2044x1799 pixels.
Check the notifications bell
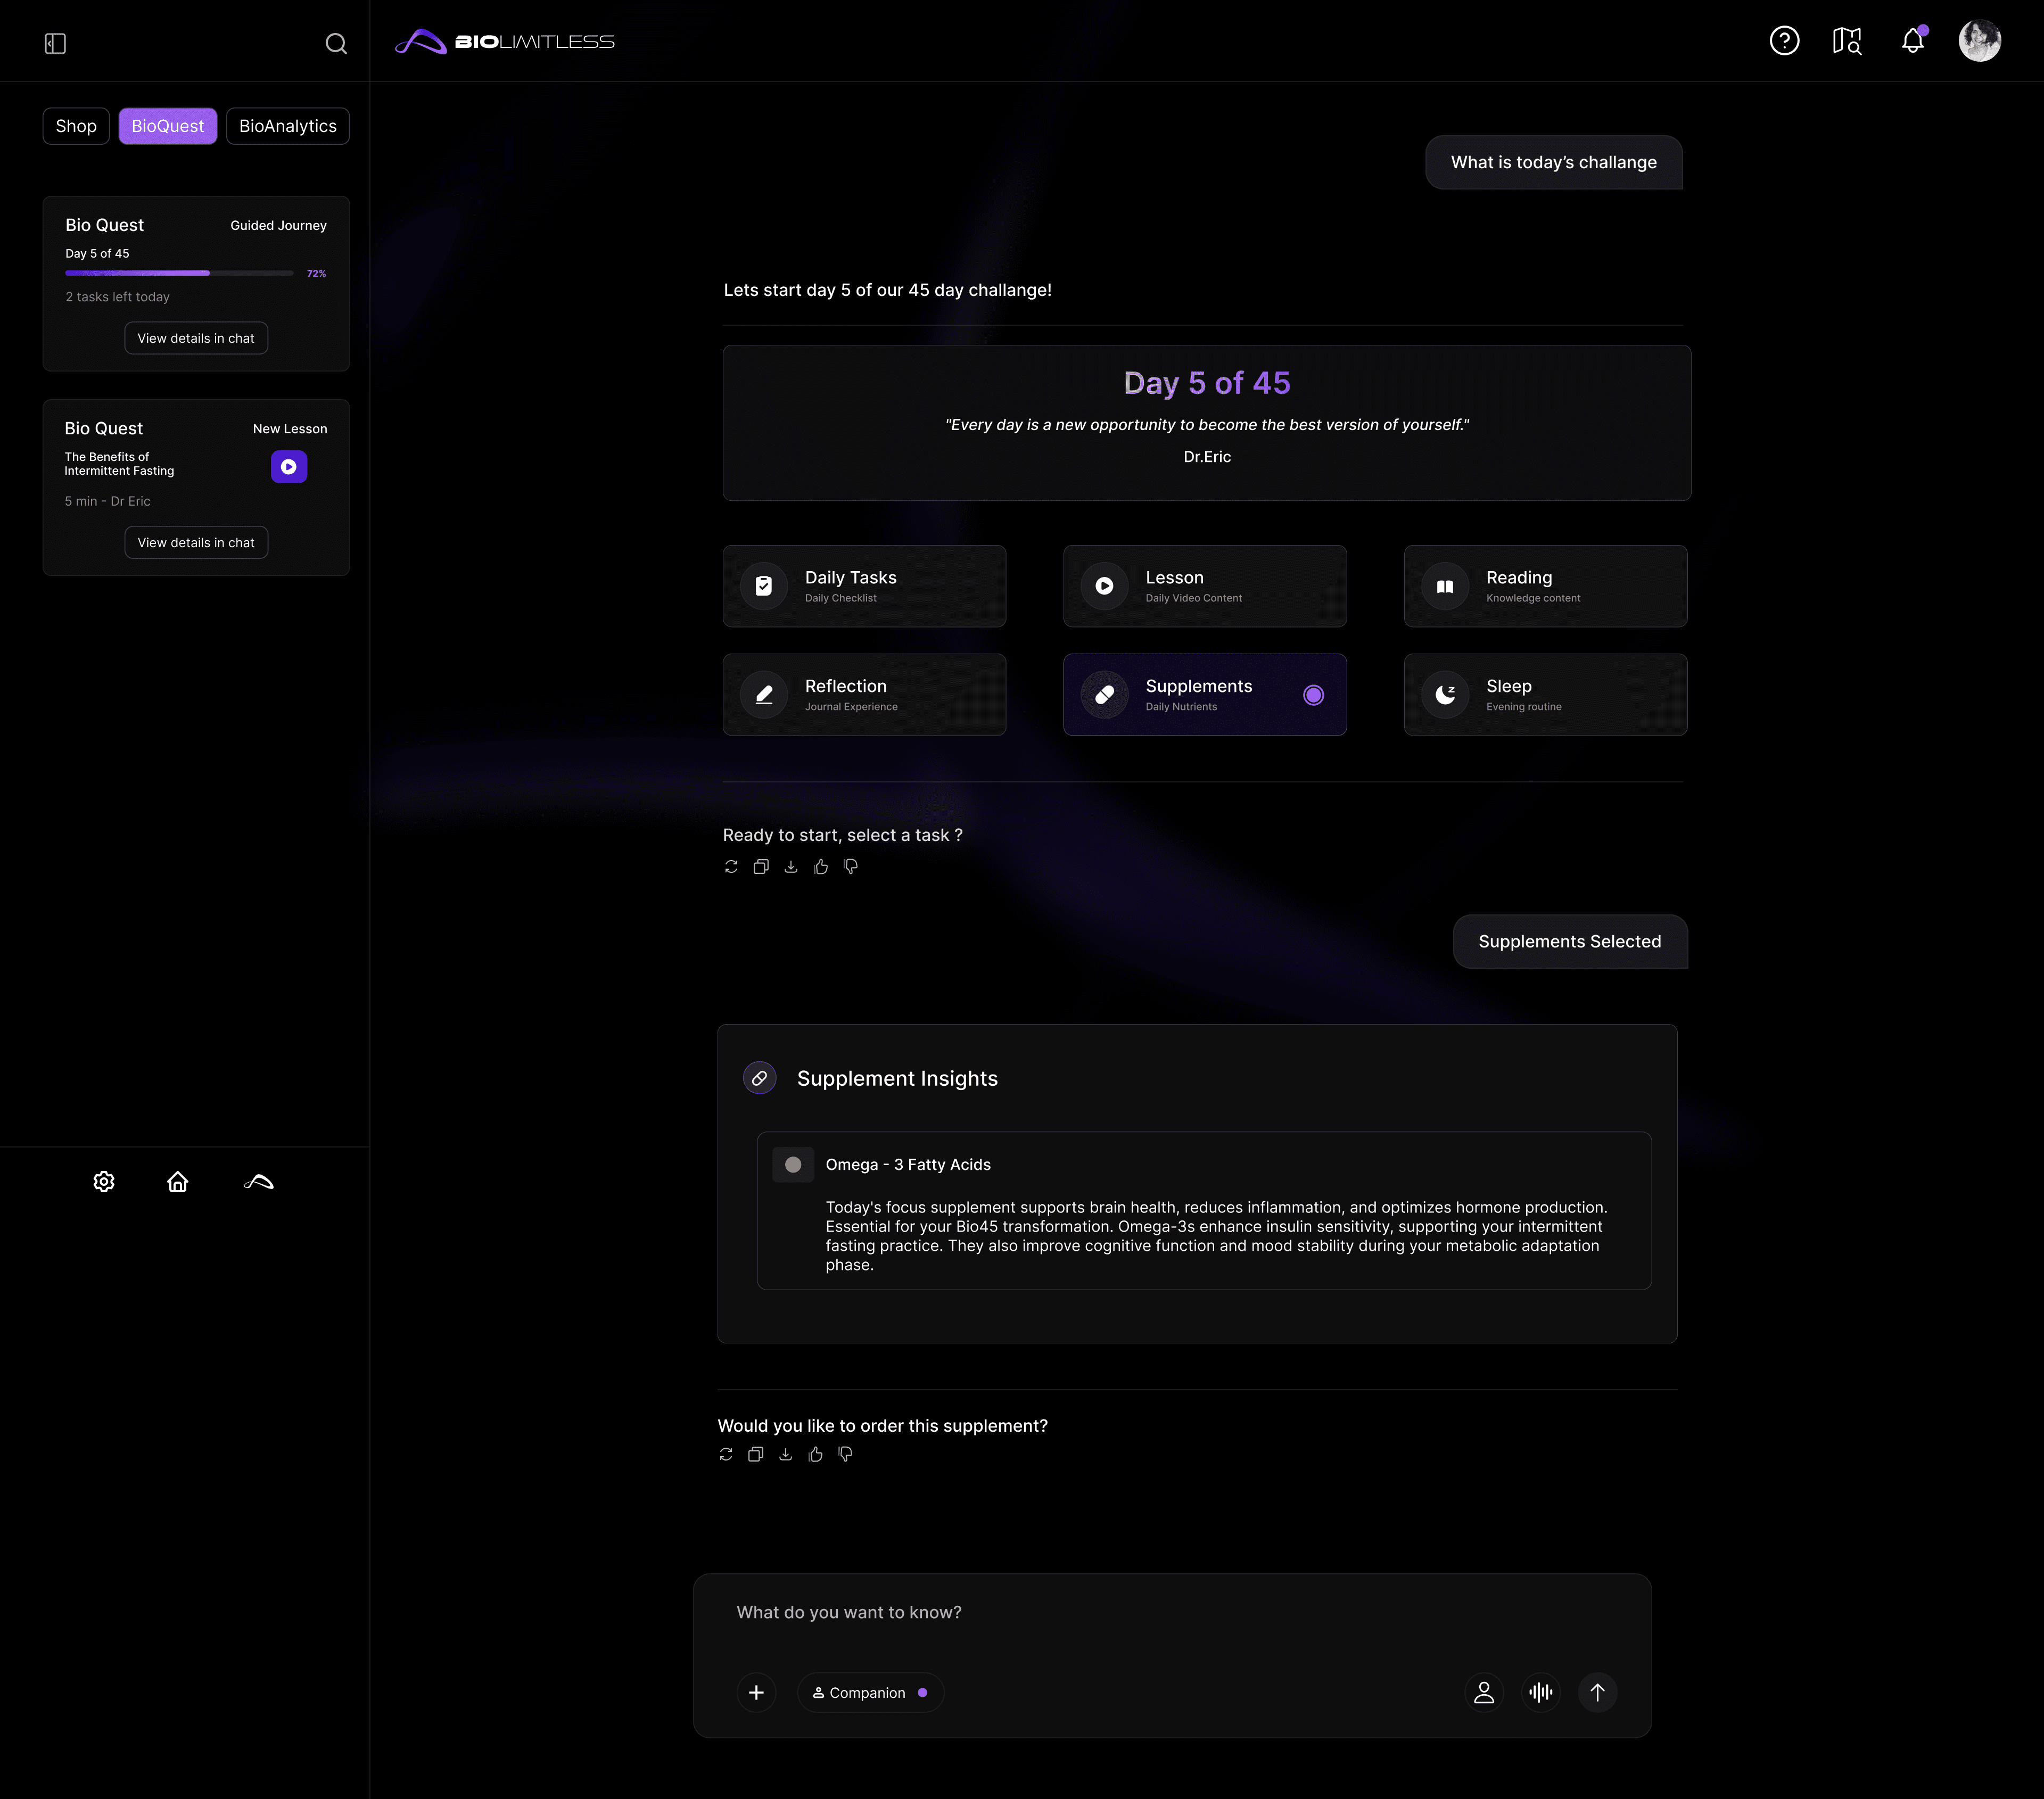(x=1912, y=41)
